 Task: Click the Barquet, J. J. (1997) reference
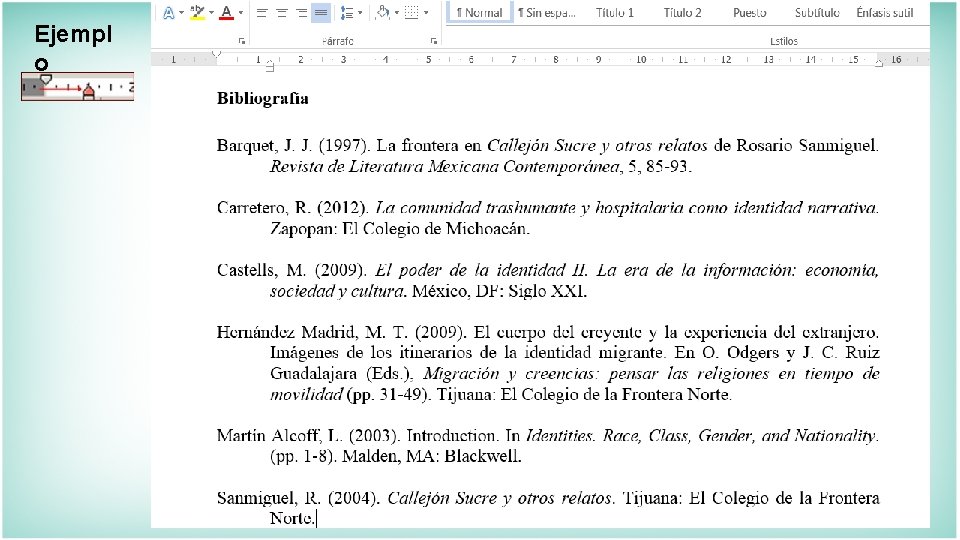pos(548,156)
